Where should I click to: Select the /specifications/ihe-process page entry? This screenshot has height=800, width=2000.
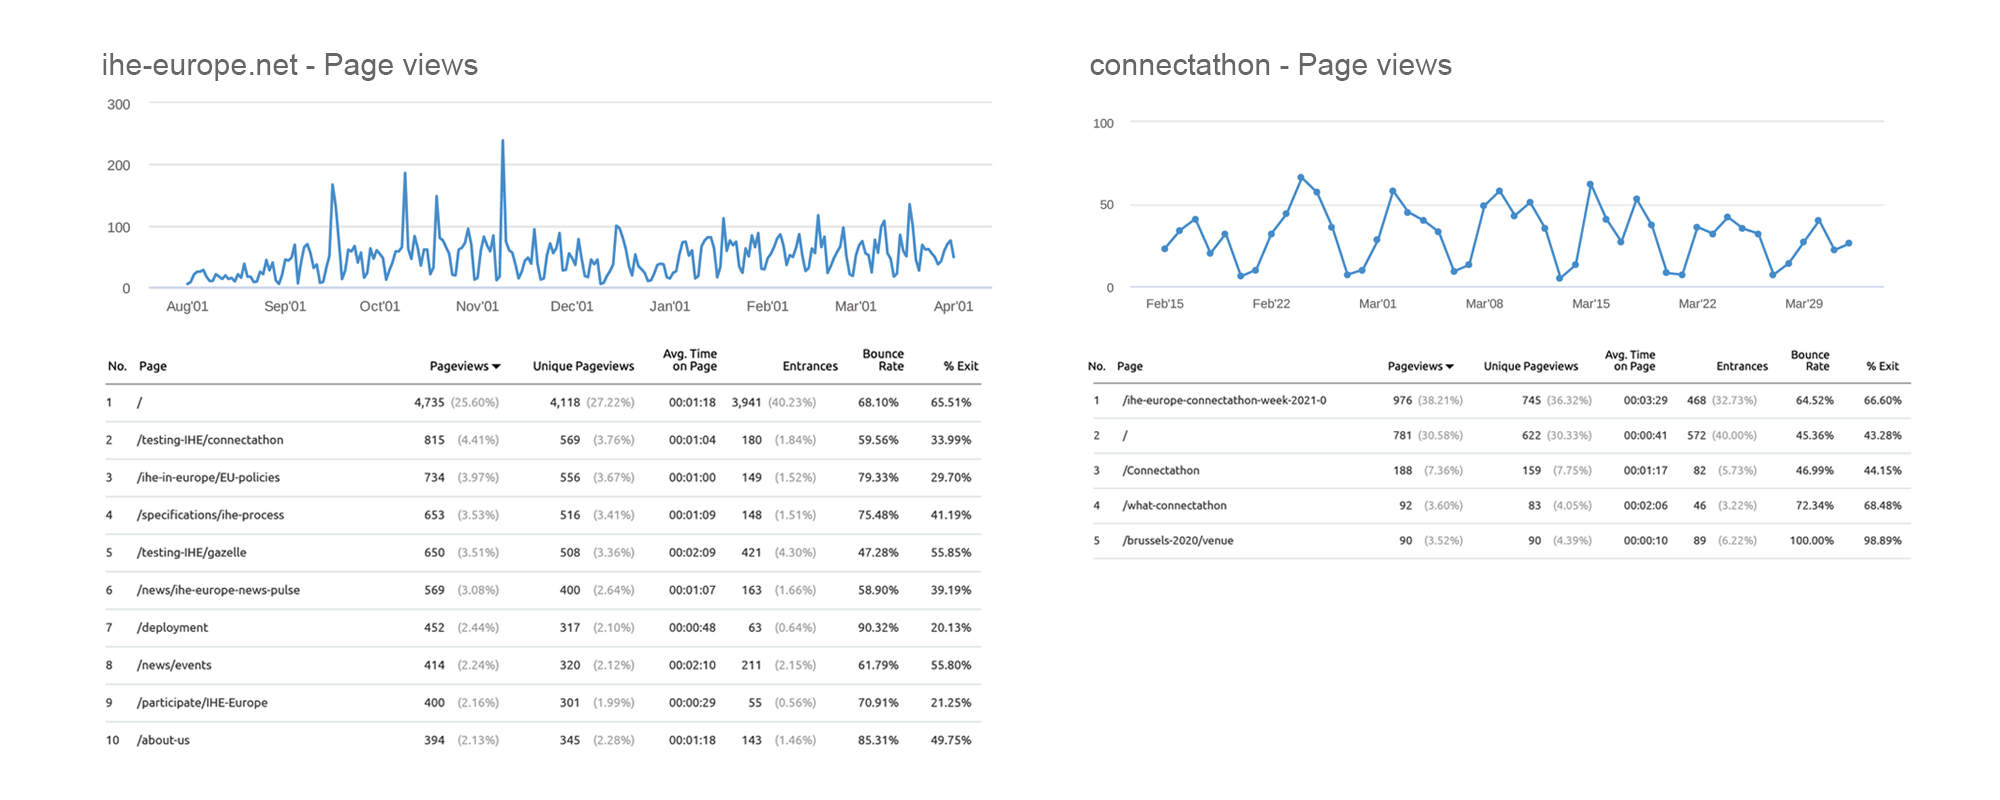210,515
